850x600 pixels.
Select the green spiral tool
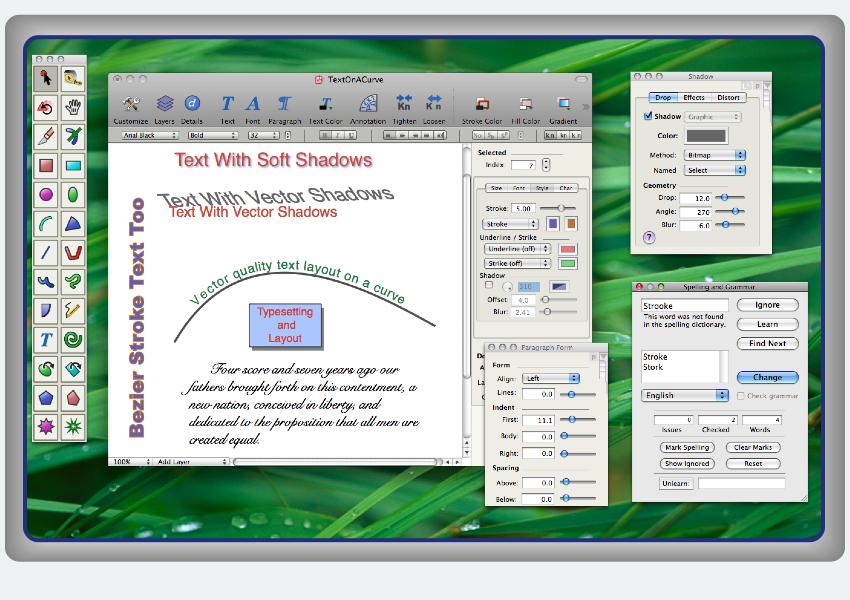(x=73, y=339)
